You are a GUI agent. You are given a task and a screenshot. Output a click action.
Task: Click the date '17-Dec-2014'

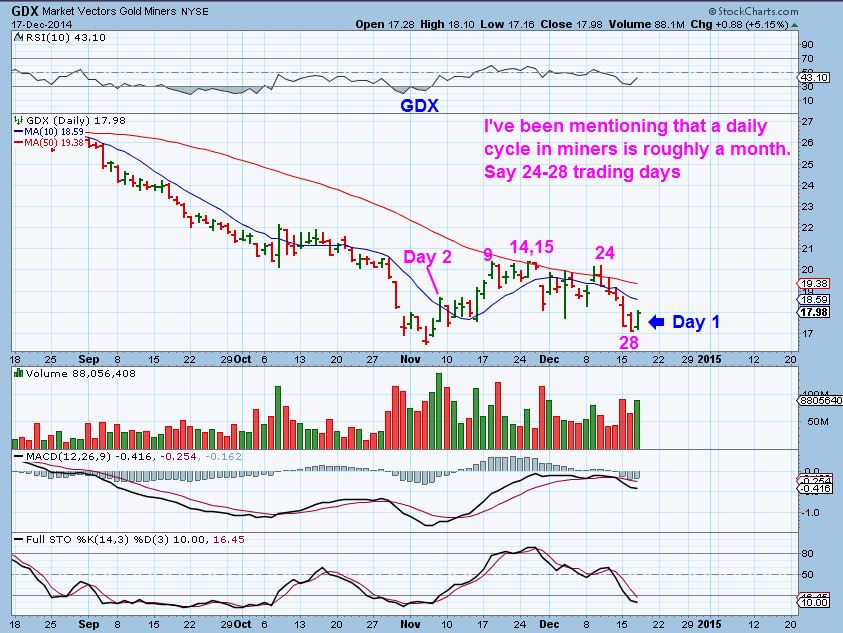[x=41, y=25]
